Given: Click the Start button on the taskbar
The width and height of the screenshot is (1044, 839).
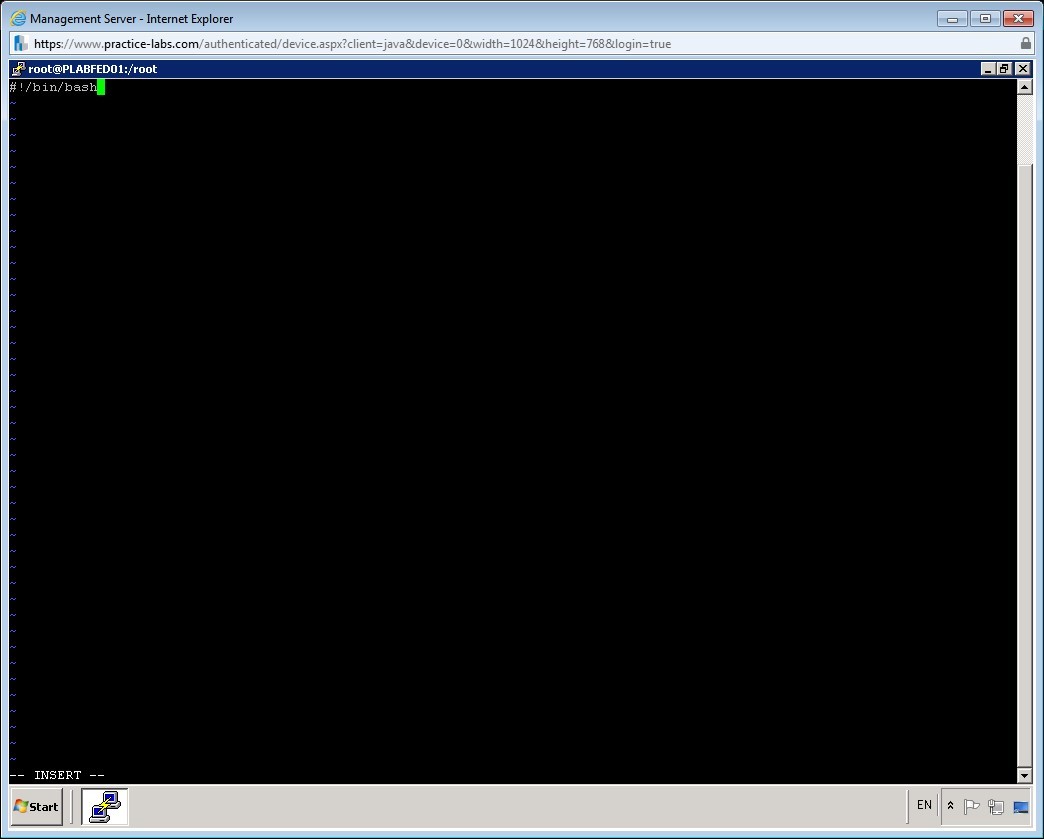Looking at the screenshot, I should tap(35, 807).
